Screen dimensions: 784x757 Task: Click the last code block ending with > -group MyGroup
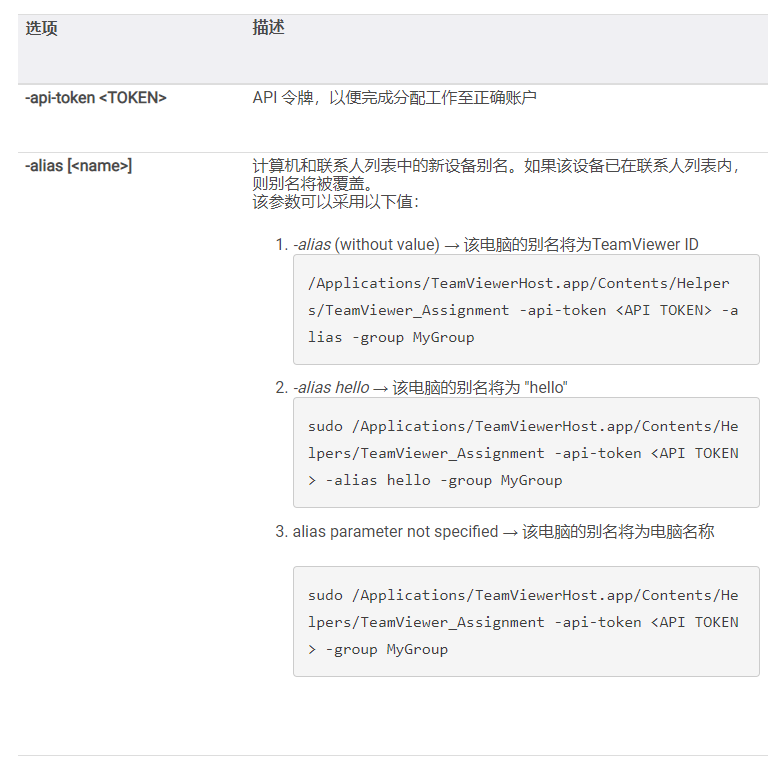pos(526,622)
